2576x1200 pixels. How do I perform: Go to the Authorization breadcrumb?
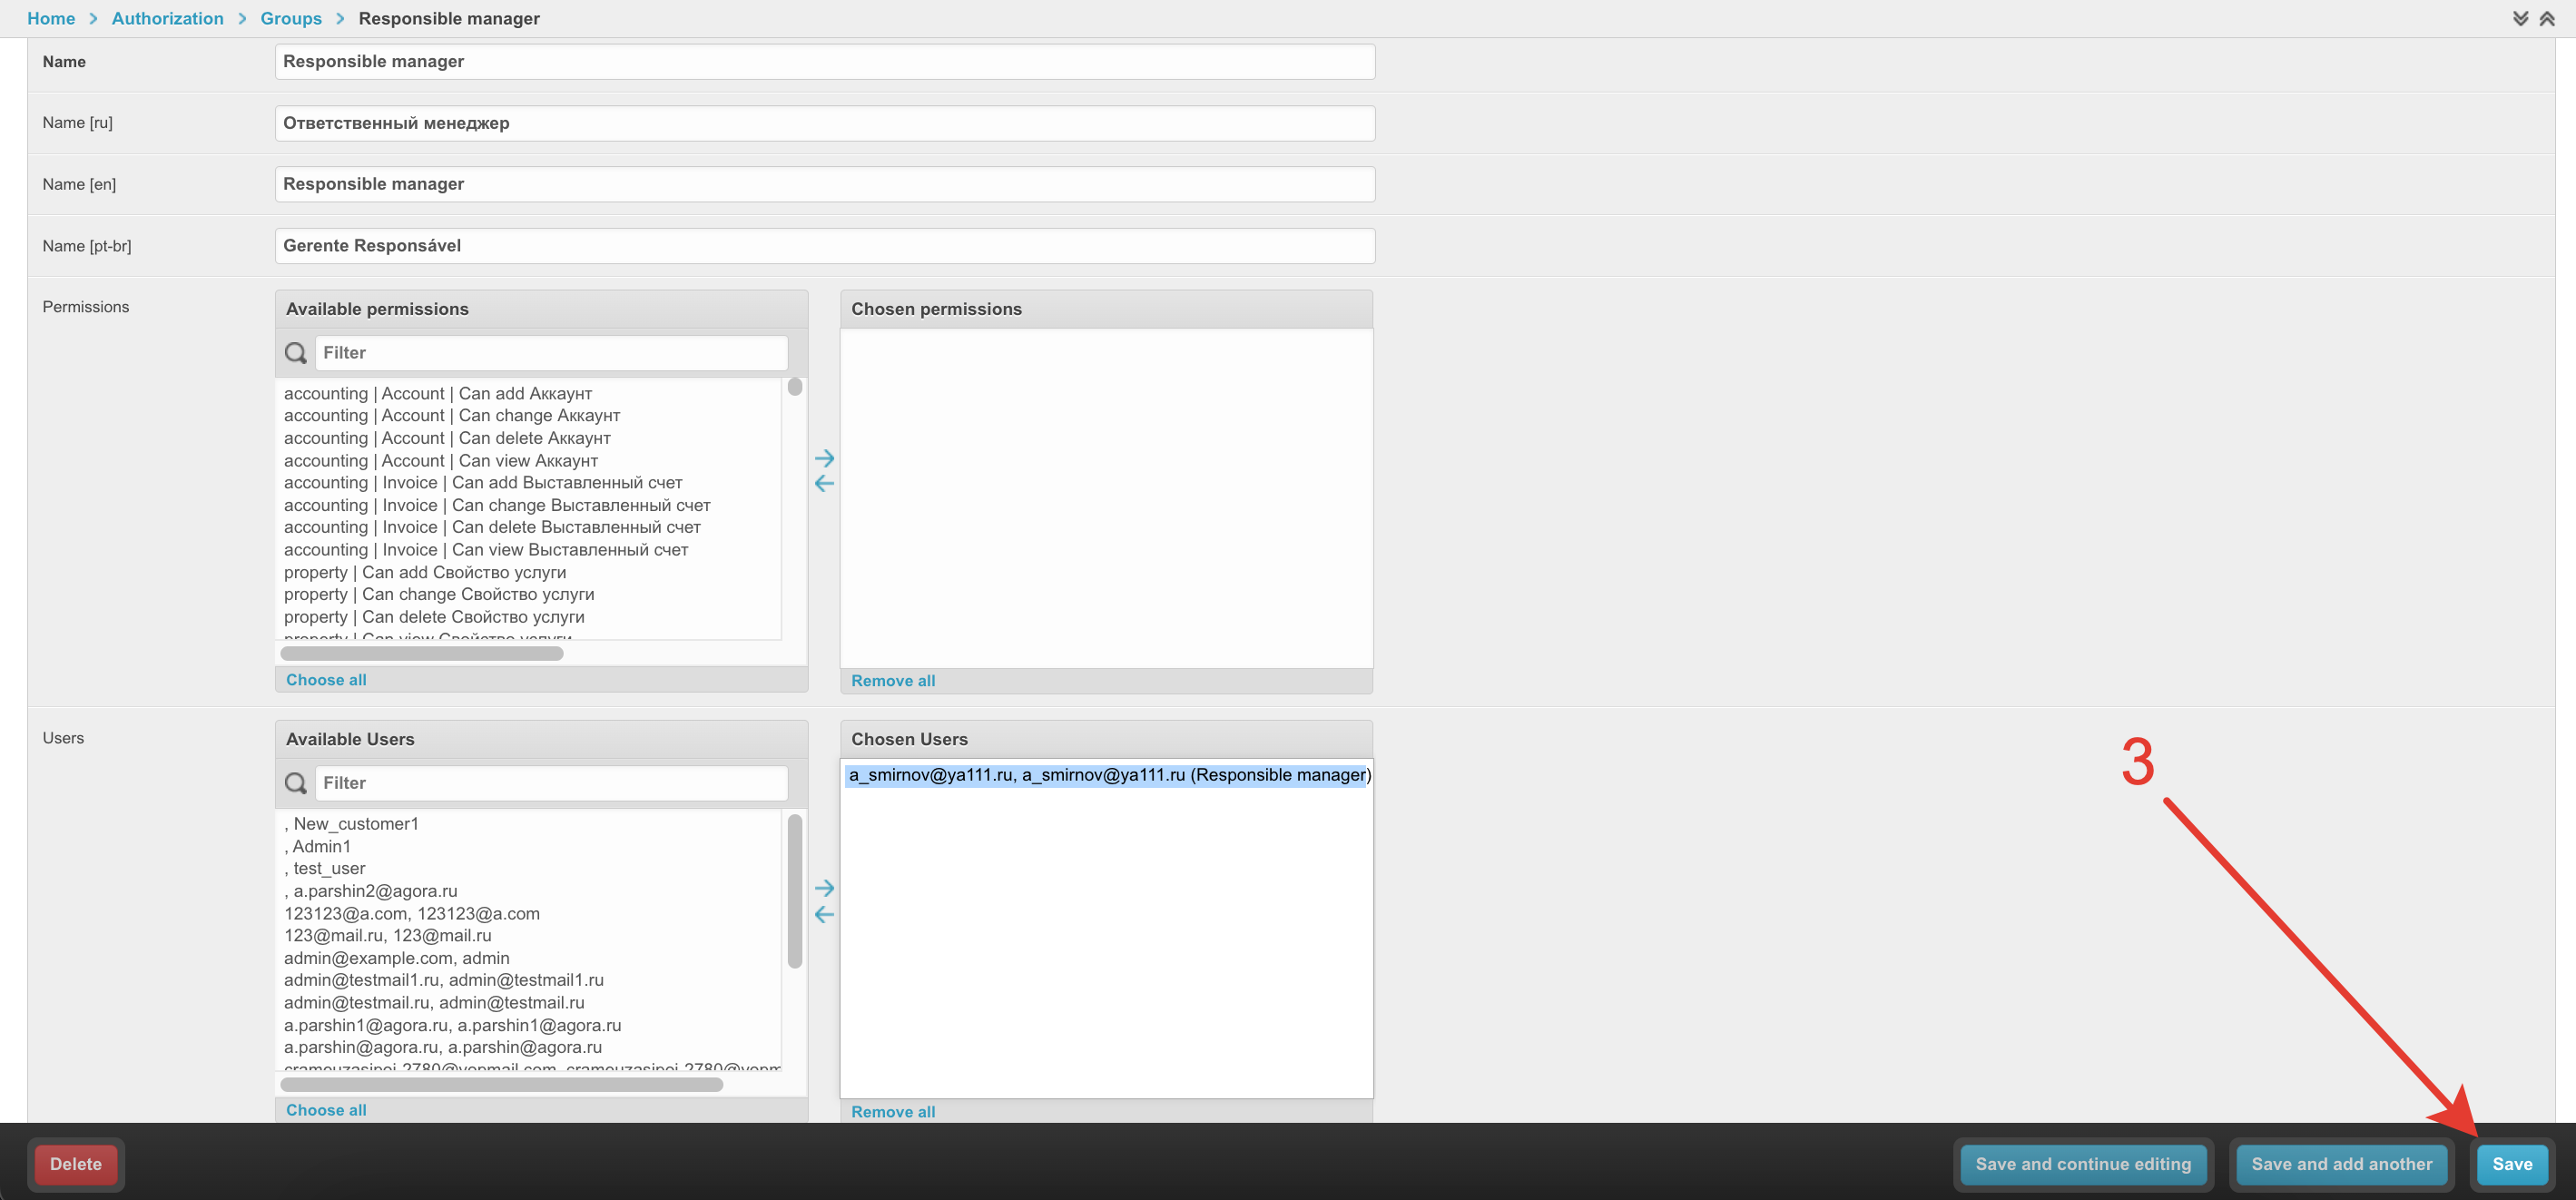coord(167,19)
